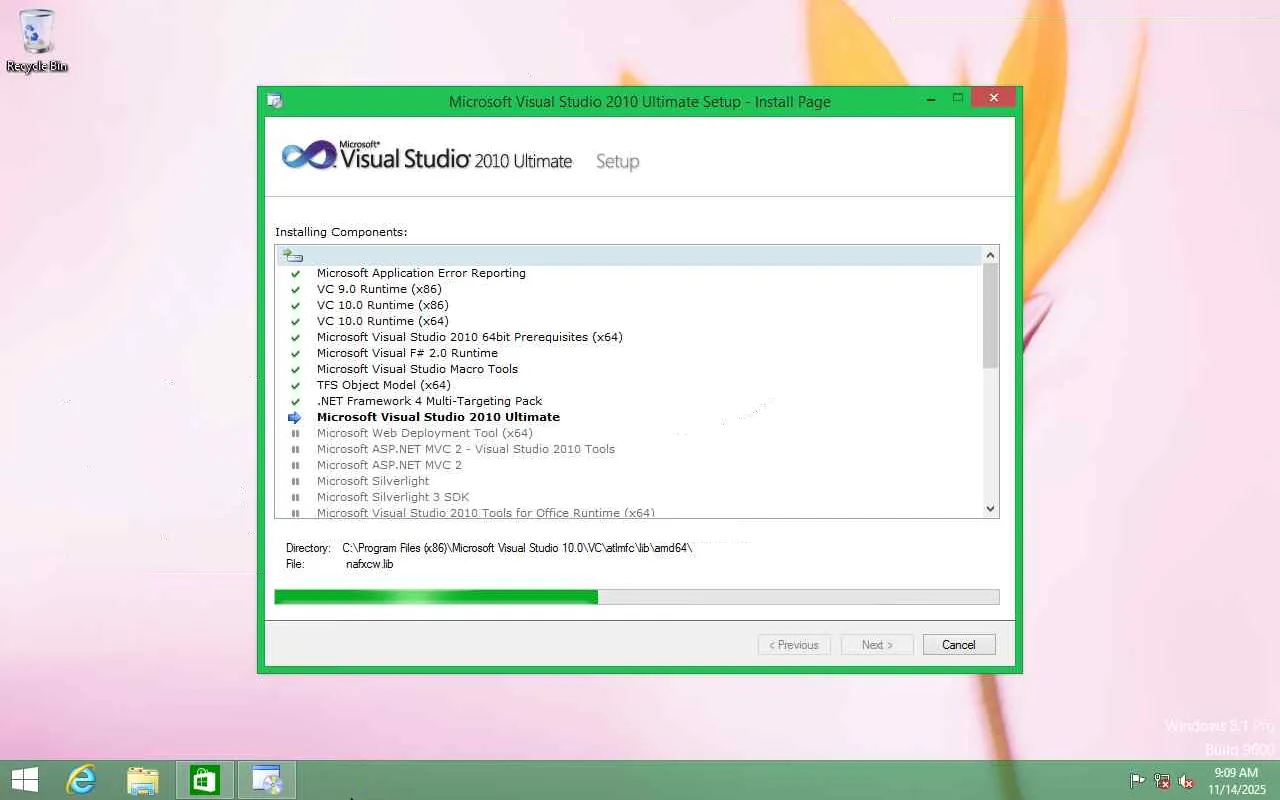Minimize the Visual Studio Setup window
Viewport: 1280px width, 800px height.
(931, 98)
